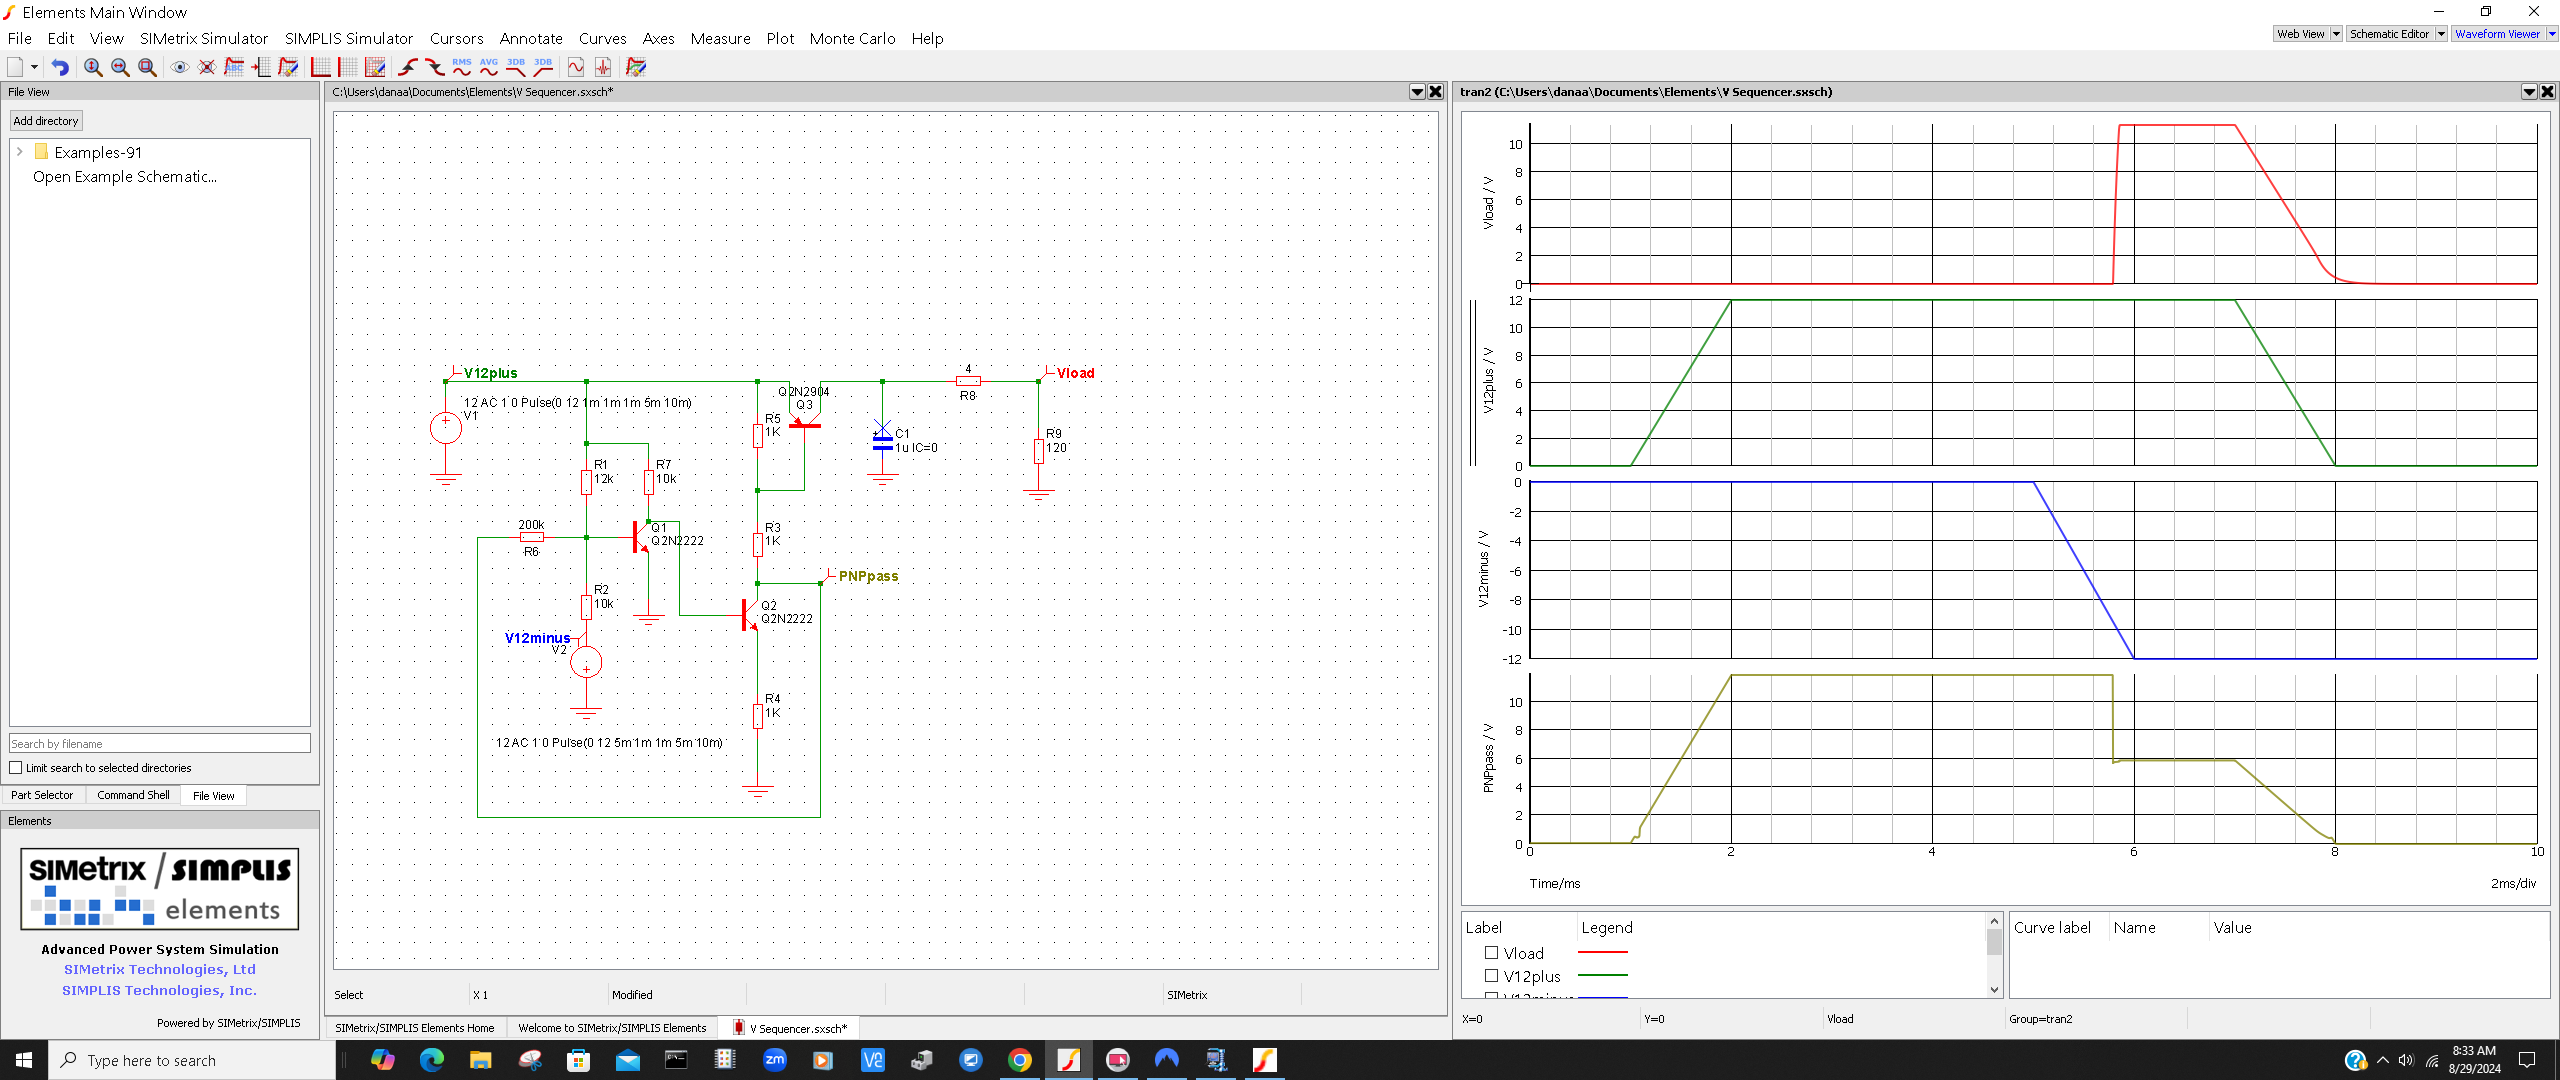Image resolution: width=2560 pixels, height=1080 pixels.
Task: Click the new grid red vertical icon
Action: point(348,67)
